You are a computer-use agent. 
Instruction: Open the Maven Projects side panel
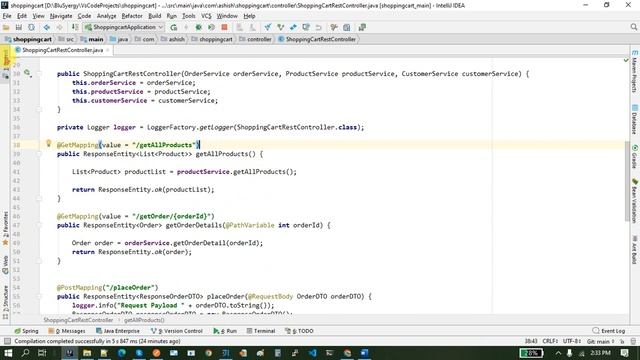(x=635, y=71)
